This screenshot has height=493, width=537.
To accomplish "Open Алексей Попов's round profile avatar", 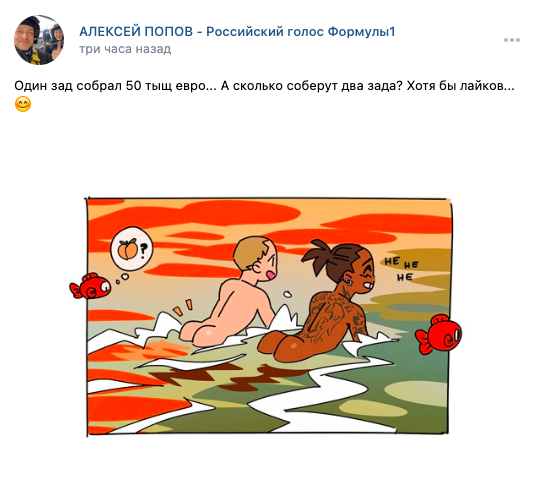I will [39, 40].
